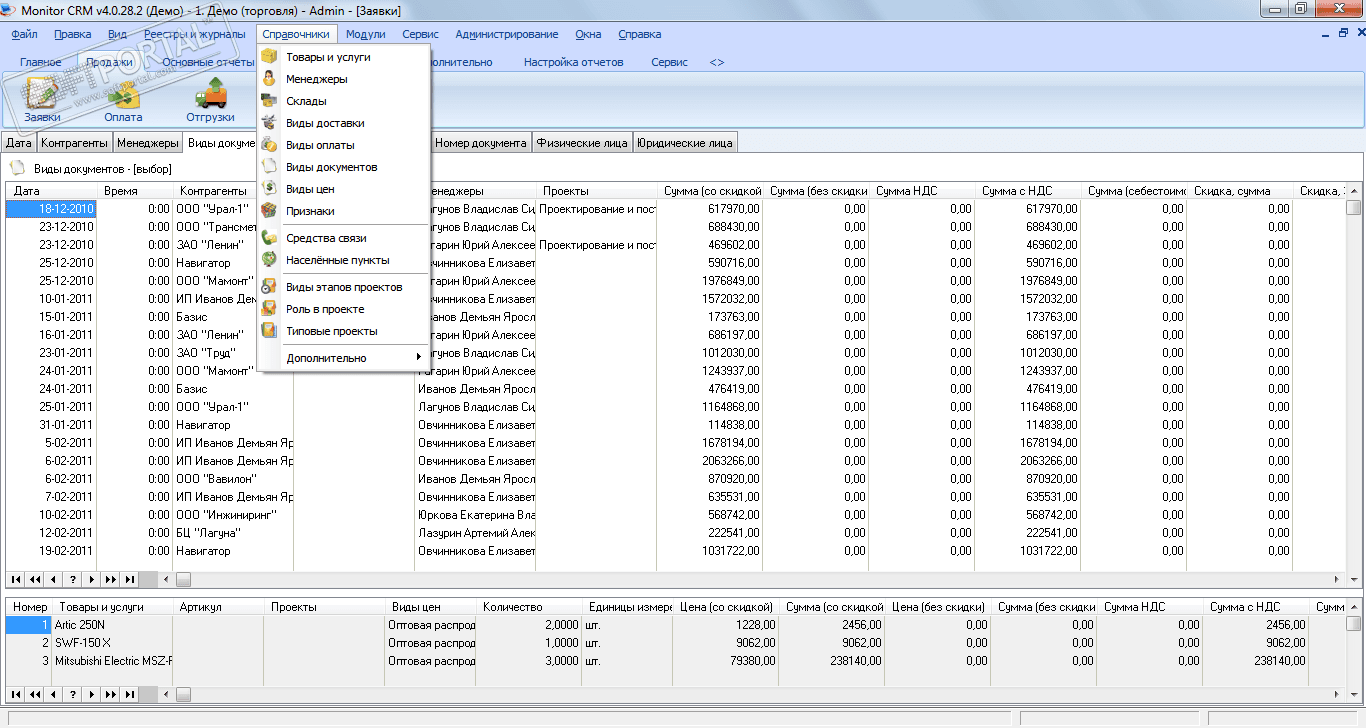Open the Заявки toolbar icon
Screen dimensions: 1366x728
click(x=42, y=101)
